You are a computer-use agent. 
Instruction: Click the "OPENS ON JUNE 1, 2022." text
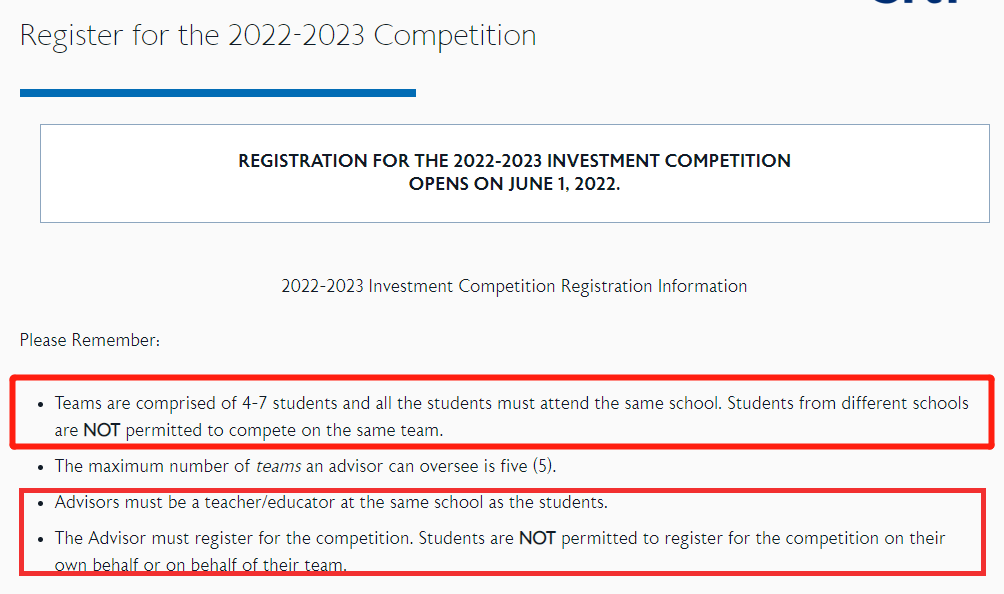coord(514,184)
